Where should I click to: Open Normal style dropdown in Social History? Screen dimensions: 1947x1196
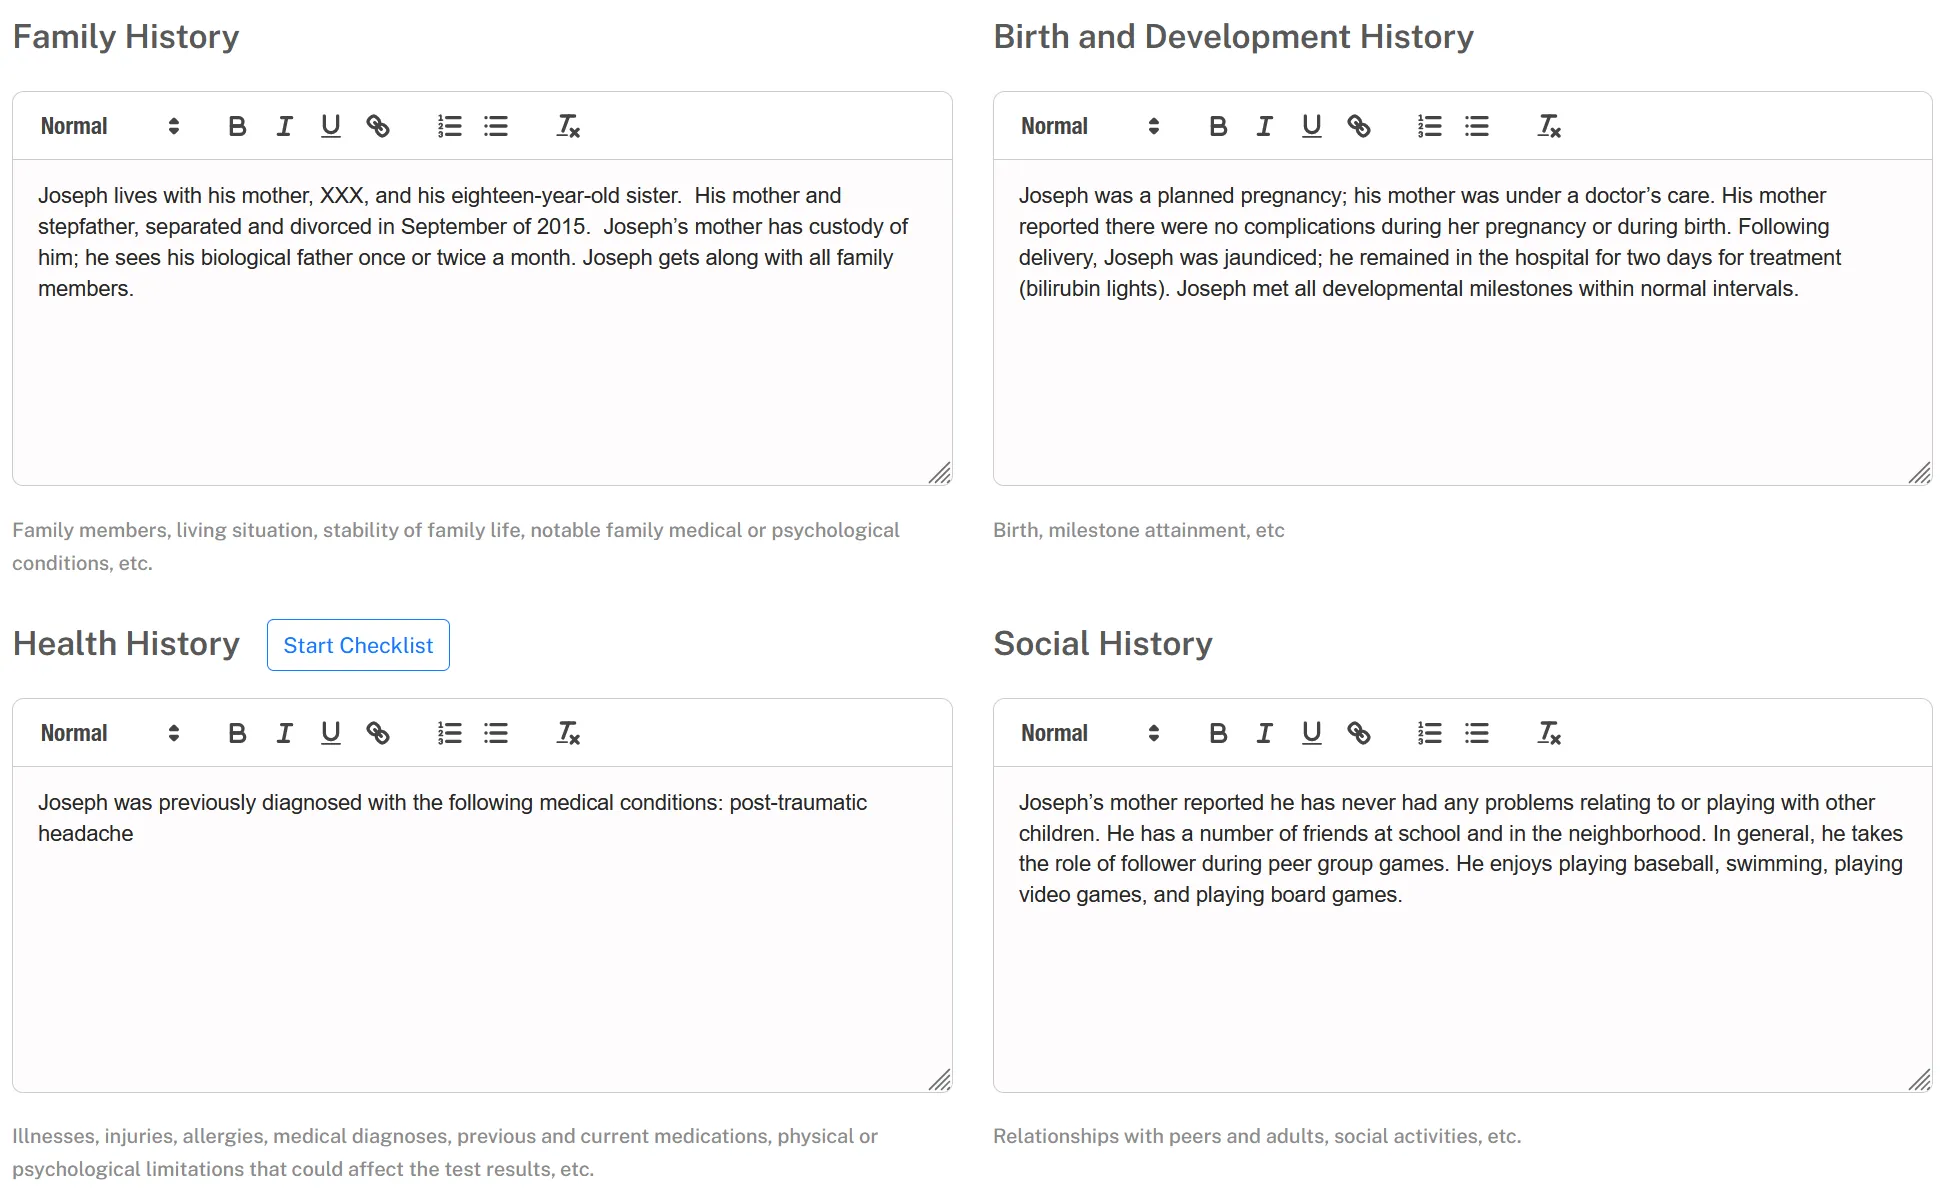1091,733
